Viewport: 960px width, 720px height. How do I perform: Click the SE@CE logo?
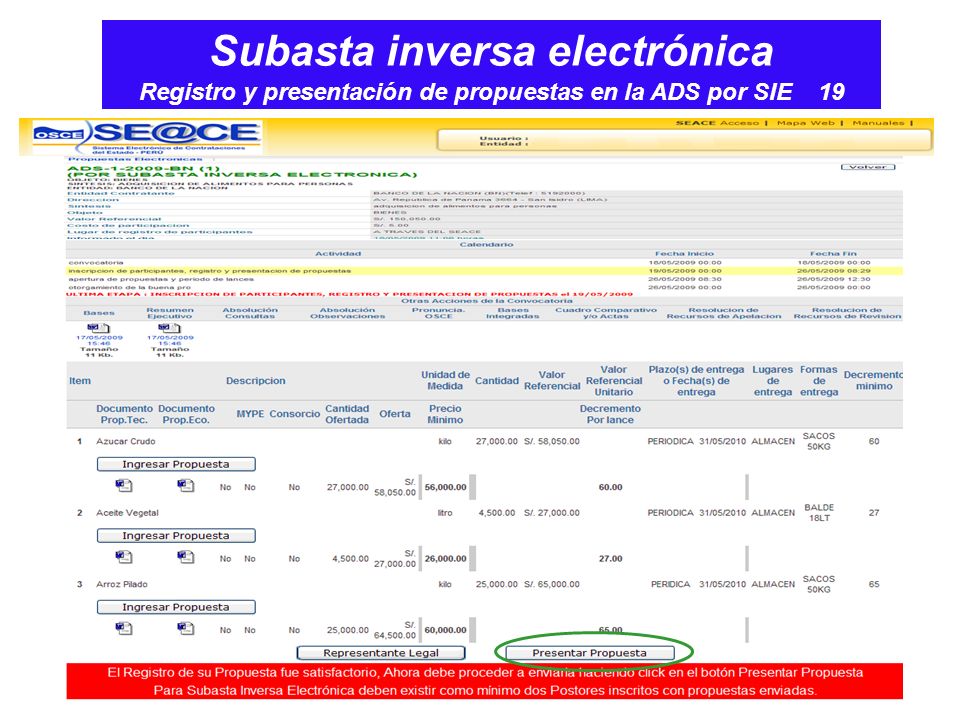tap(178, 133)
